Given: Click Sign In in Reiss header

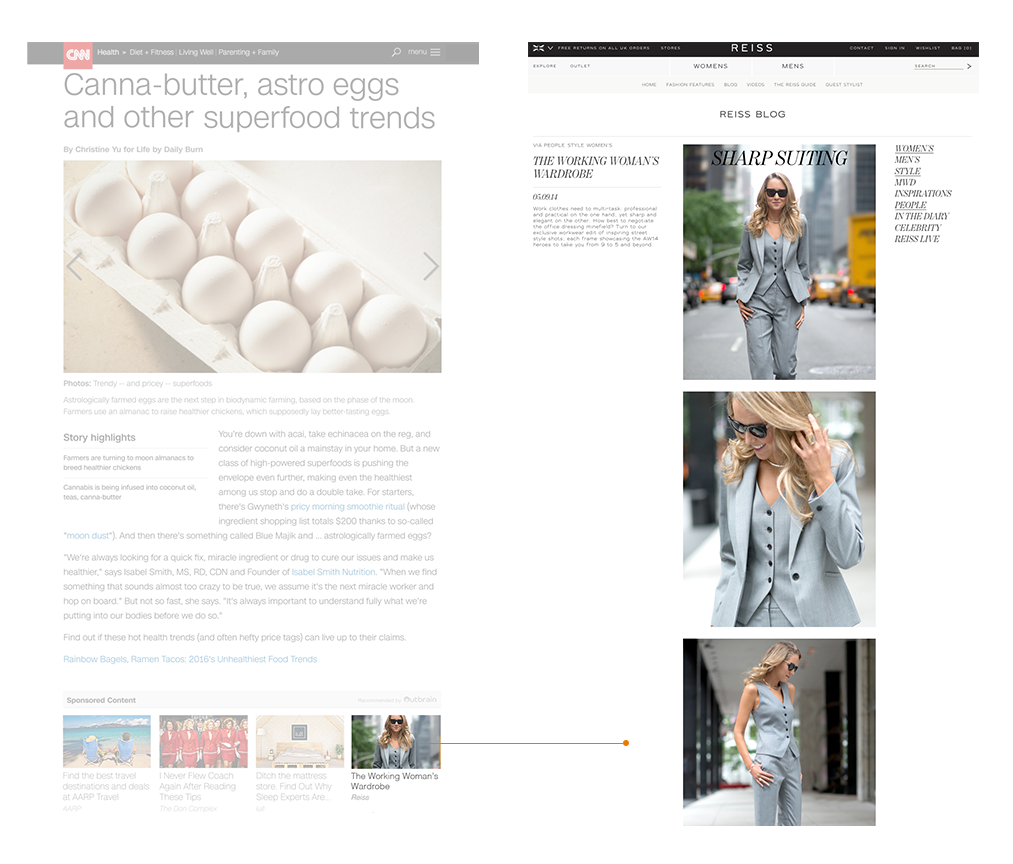Looking at the screenshot, I should point(894,48).
